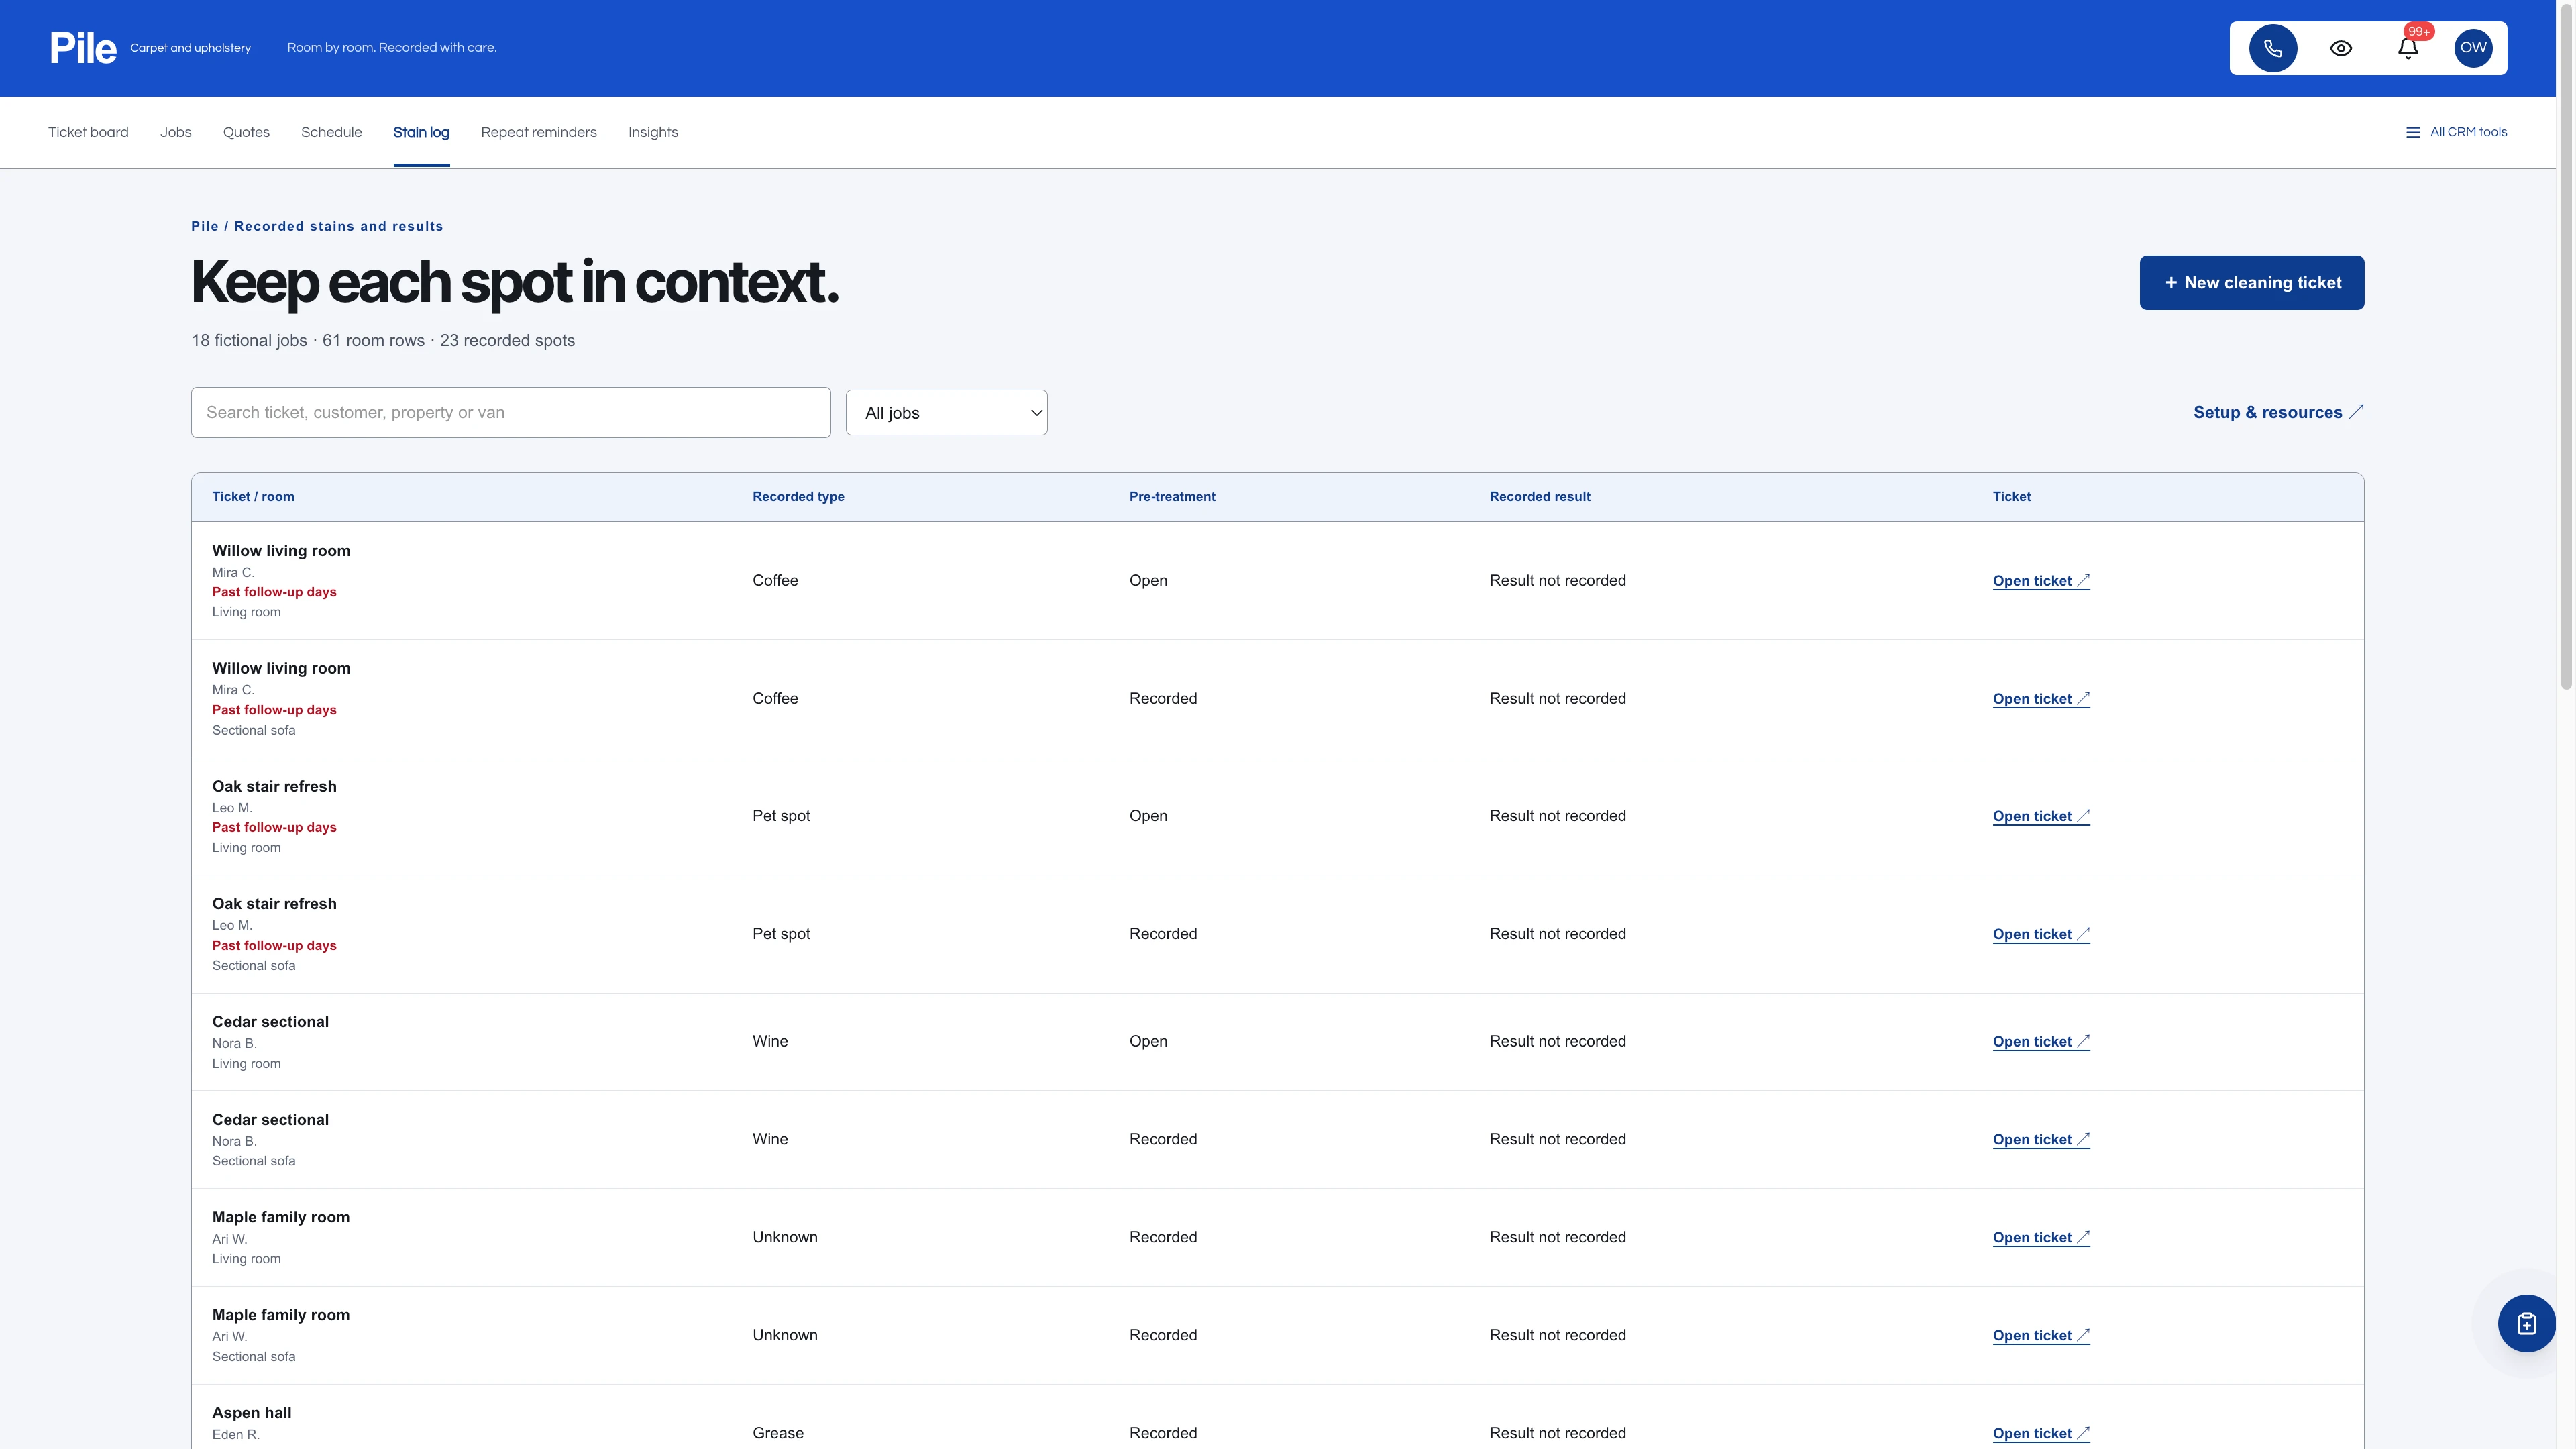Viewport: 2576px width, 1449px height.
Task: Toggle the eye visibility icon in header
Action: click(x=2340, y=48)
